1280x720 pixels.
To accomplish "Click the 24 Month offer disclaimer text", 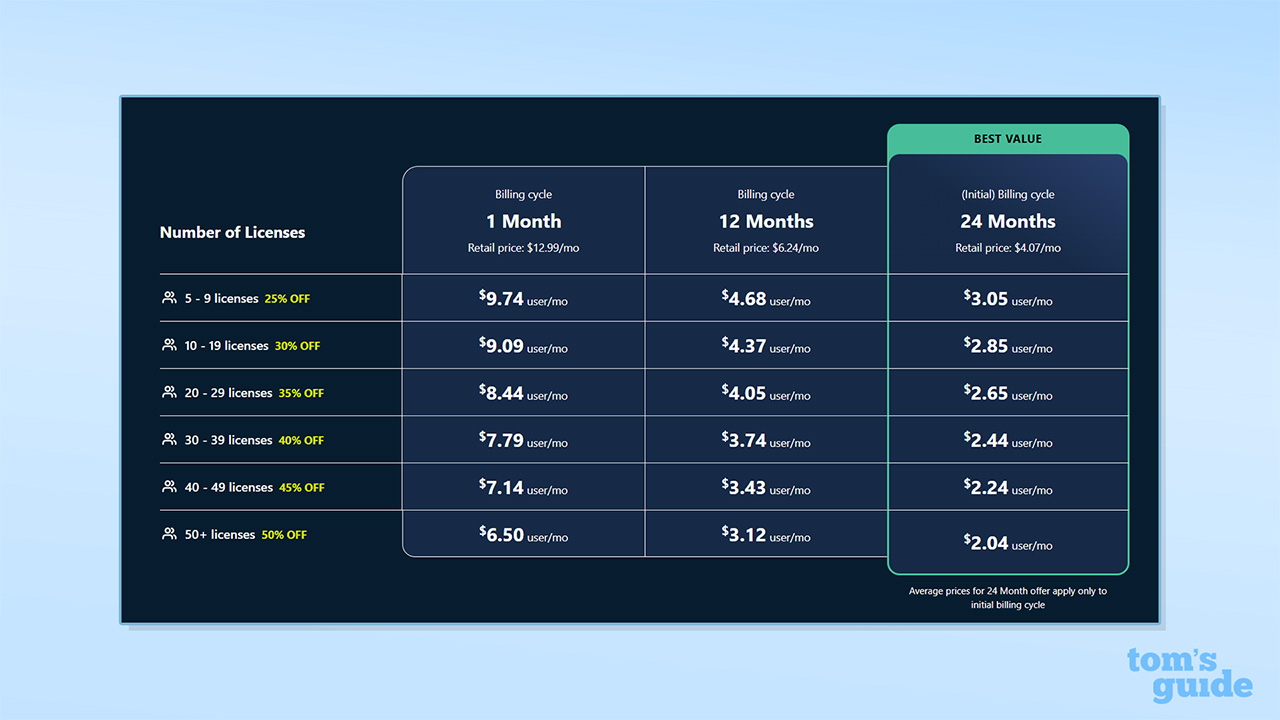I will [1008, 598].
